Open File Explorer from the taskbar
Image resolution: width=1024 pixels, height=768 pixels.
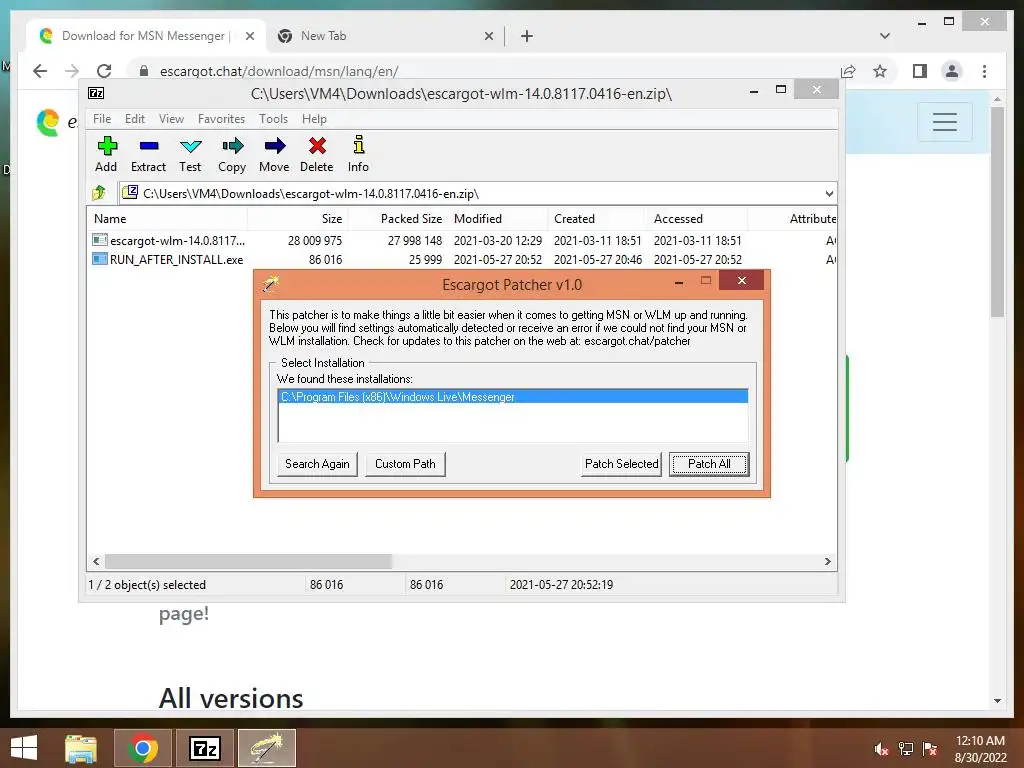(81, 748)
